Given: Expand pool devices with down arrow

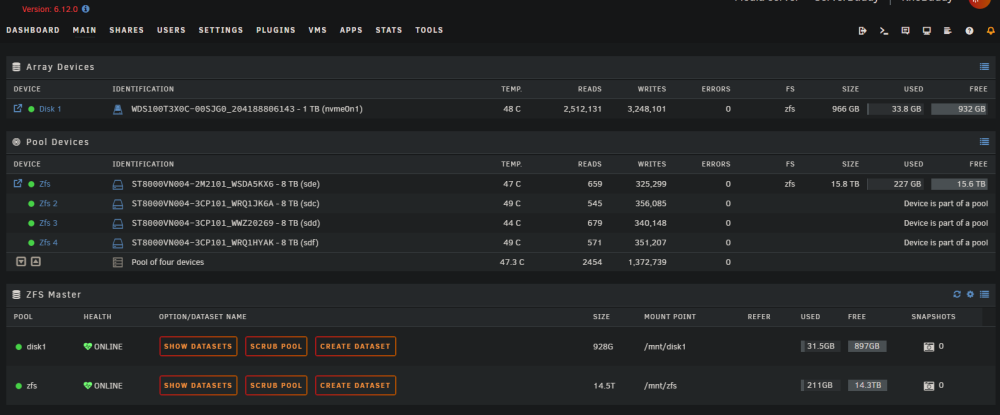Looking at the screenshot, I should point(21,261).
